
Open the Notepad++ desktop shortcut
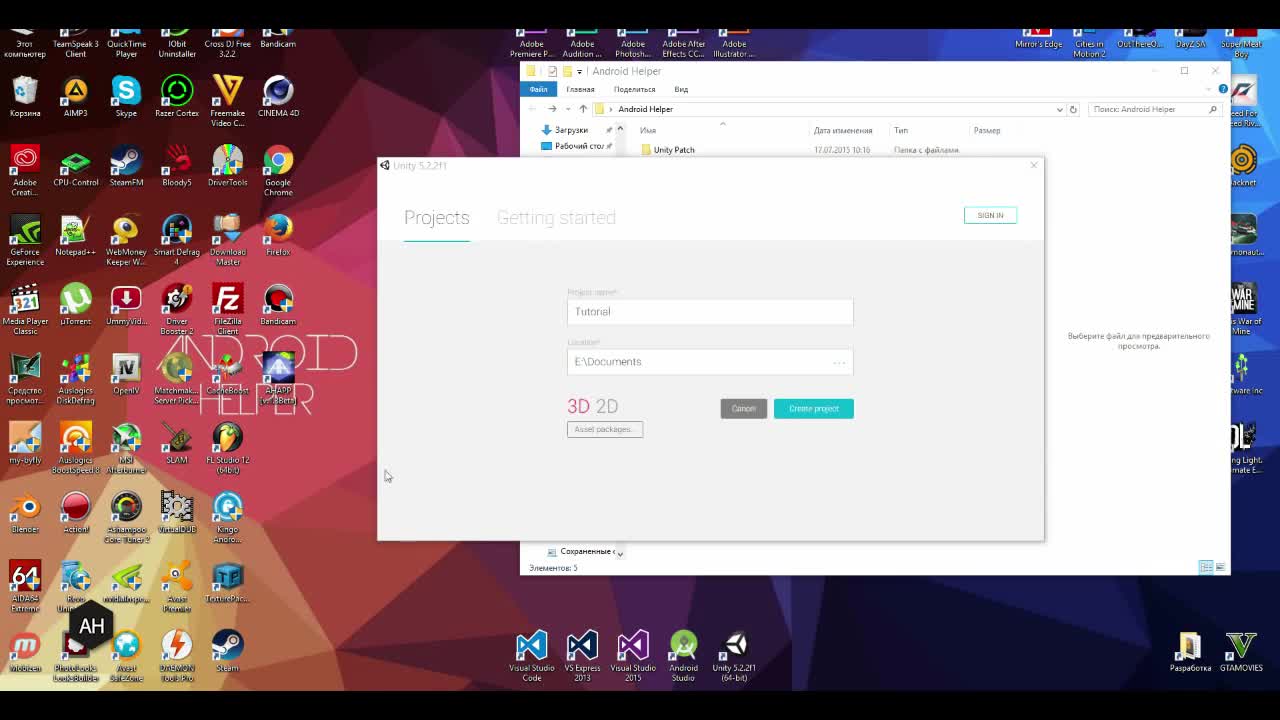click(75, 235)
